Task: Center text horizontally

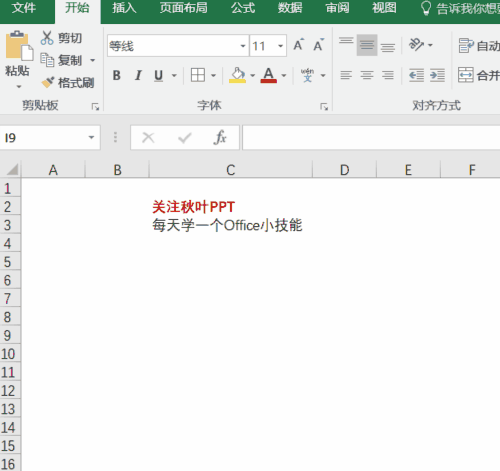Action: (367, 75)
